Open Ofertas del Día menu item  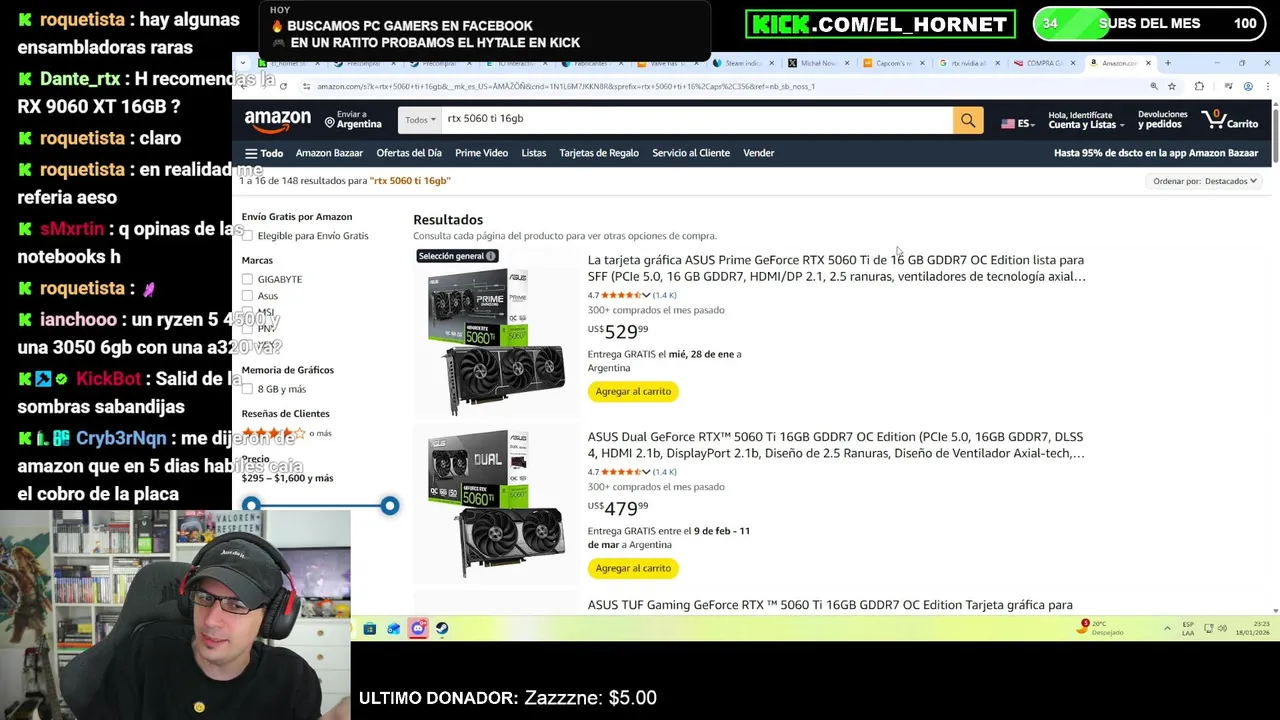point(409,153)
